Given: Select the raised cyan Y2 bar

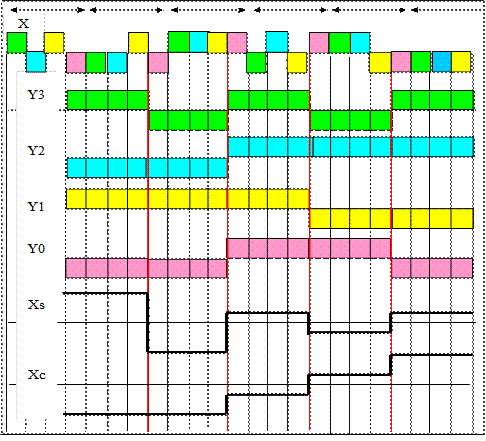Looking at the screenshot, I should click(351, 147).
